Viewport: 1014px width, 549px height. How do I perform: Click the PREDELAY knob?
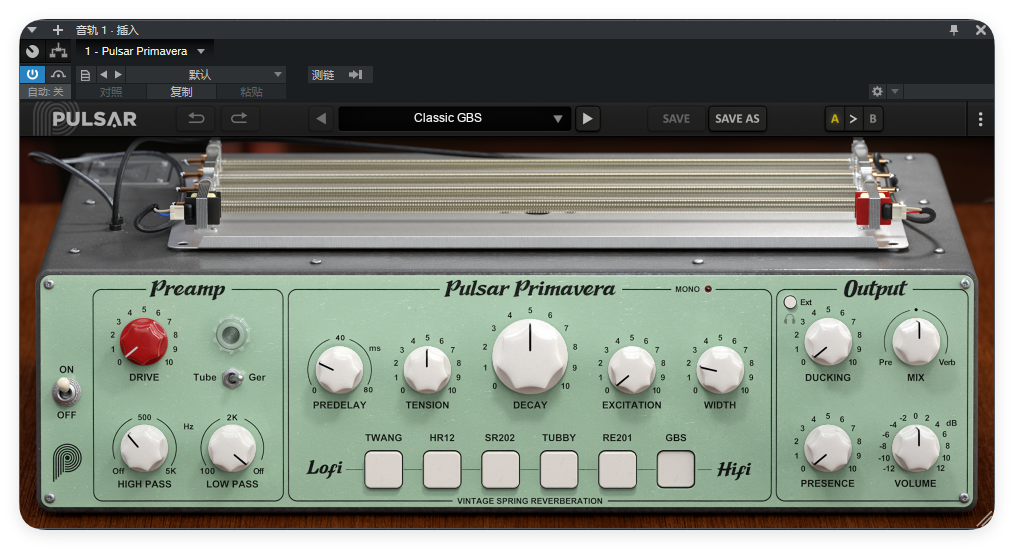[x=339, y=369]
